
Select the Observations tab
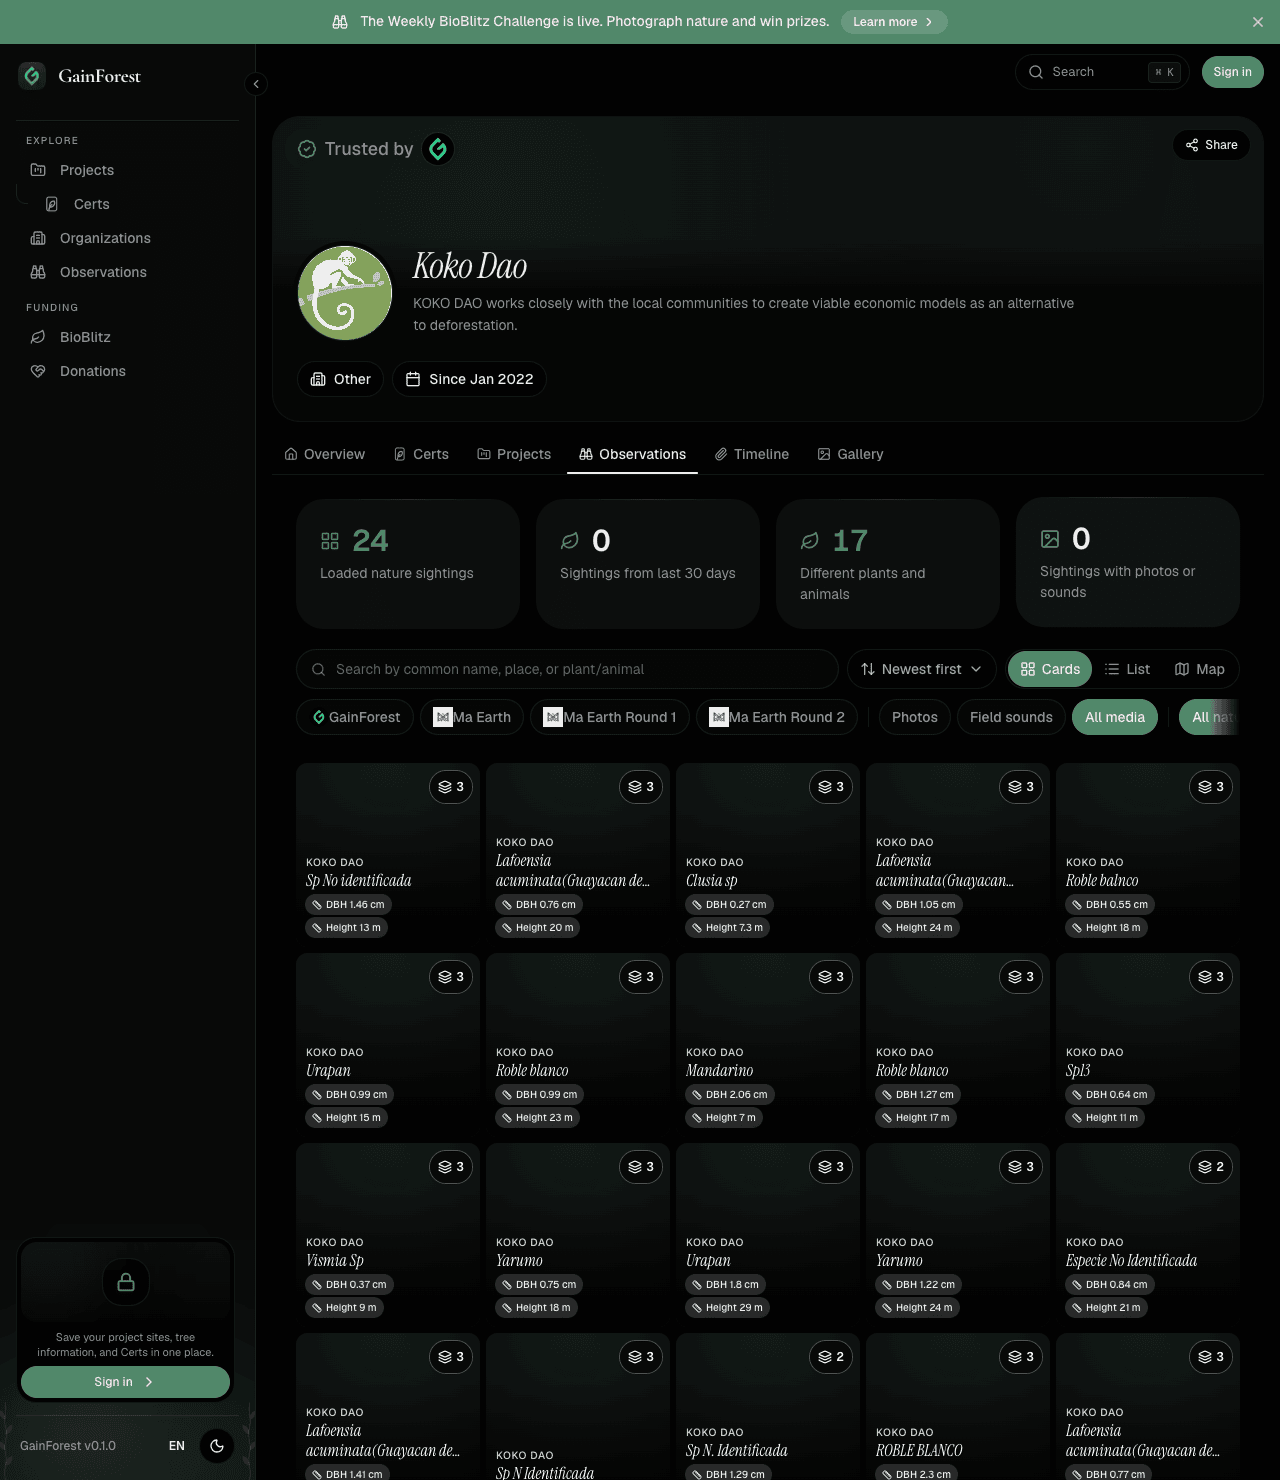point(632,454)
